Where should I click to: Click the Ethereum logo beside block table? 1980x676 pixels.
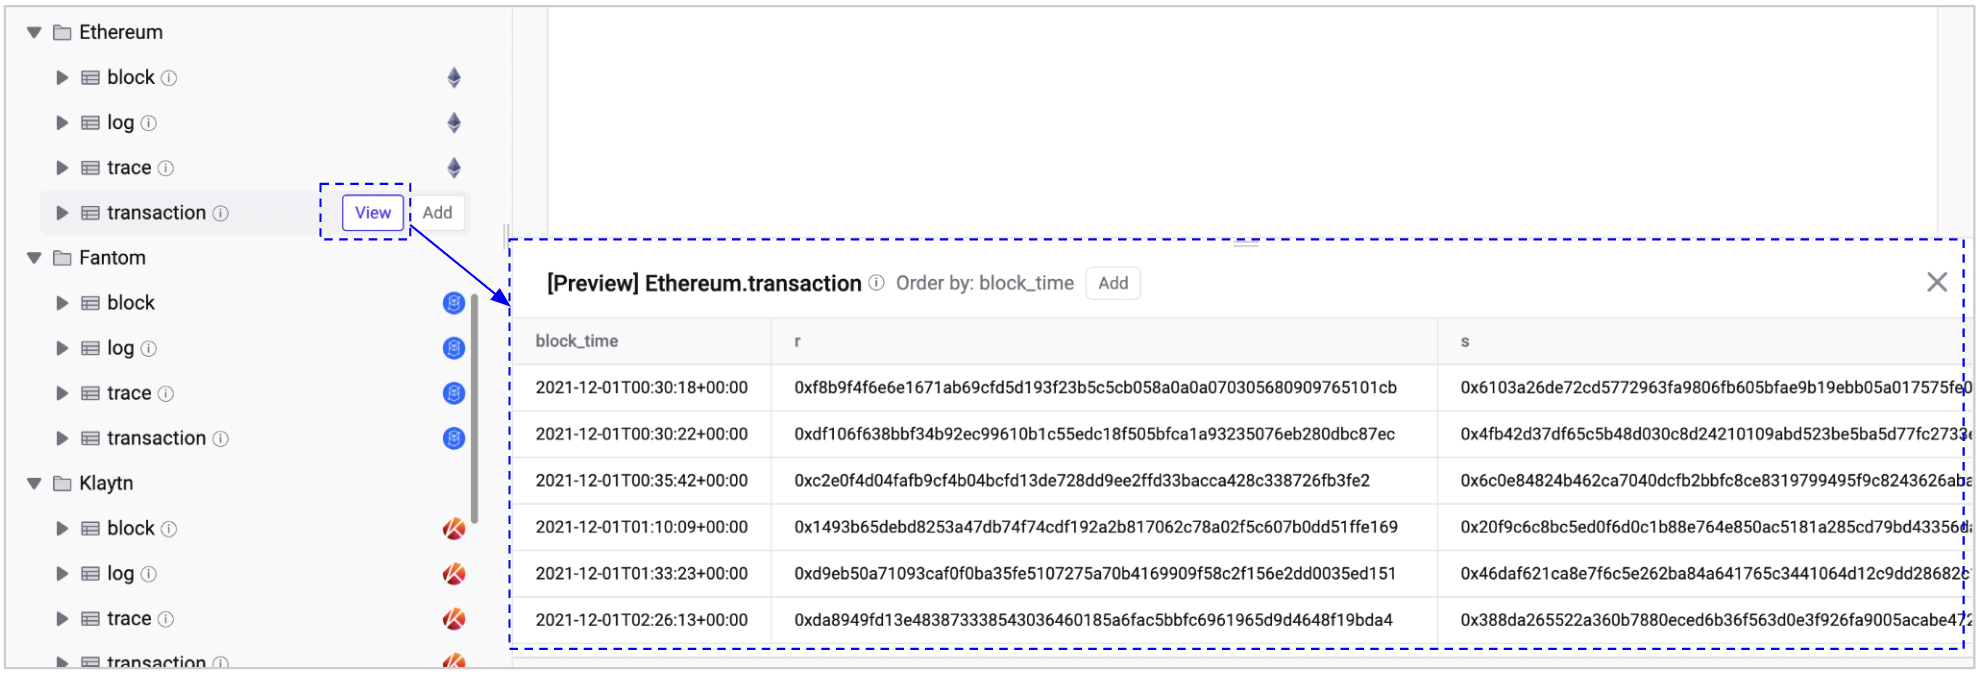[453, 78]
